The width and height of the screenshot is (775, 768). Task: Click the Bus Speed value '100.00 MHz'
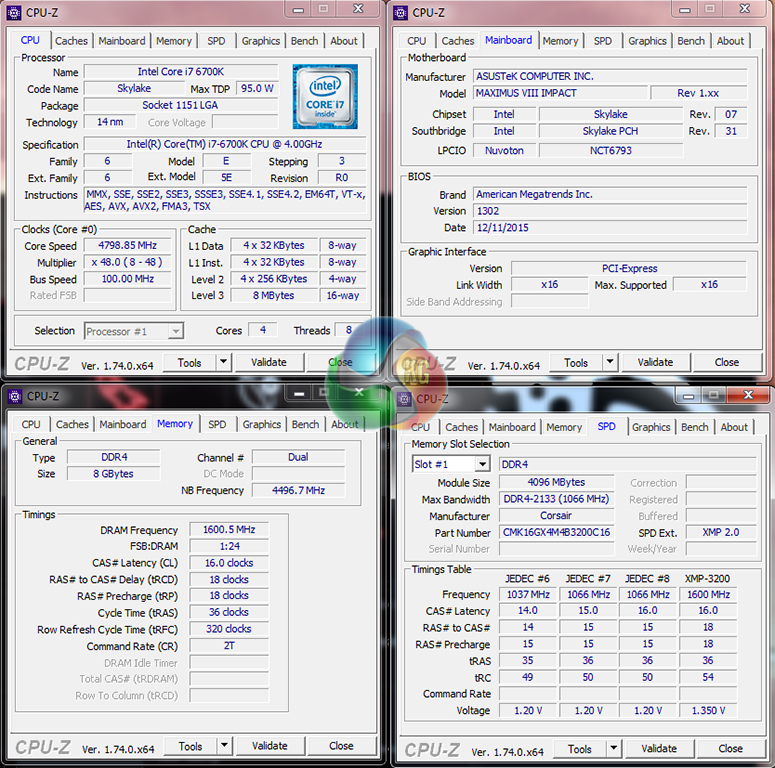click(128, 279)
